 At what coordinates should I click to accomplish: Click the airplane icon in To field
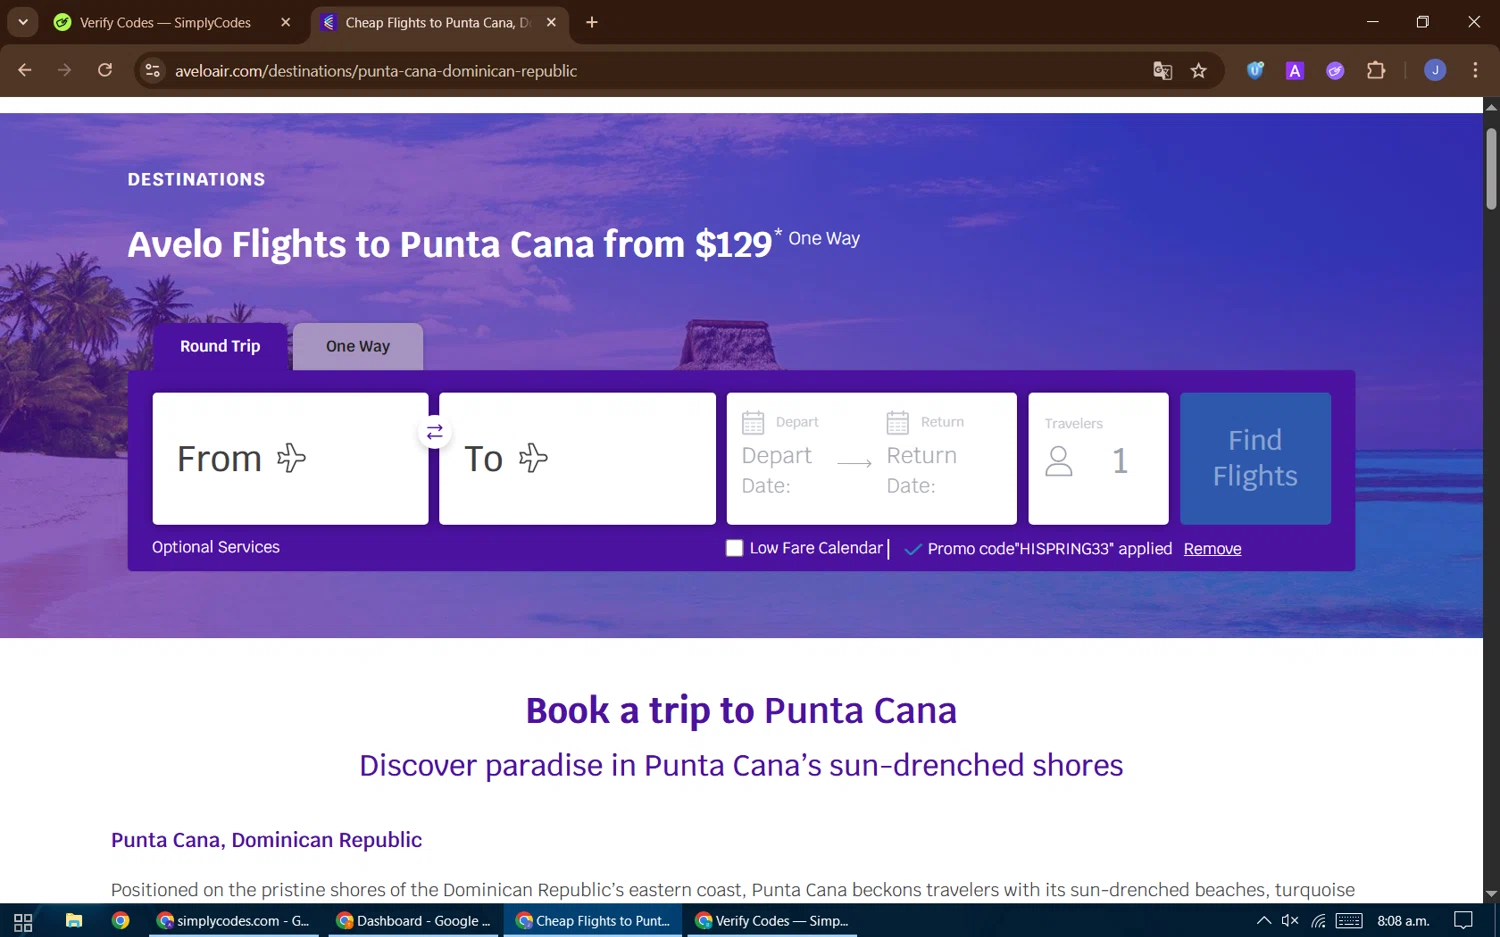coord(533,458)
